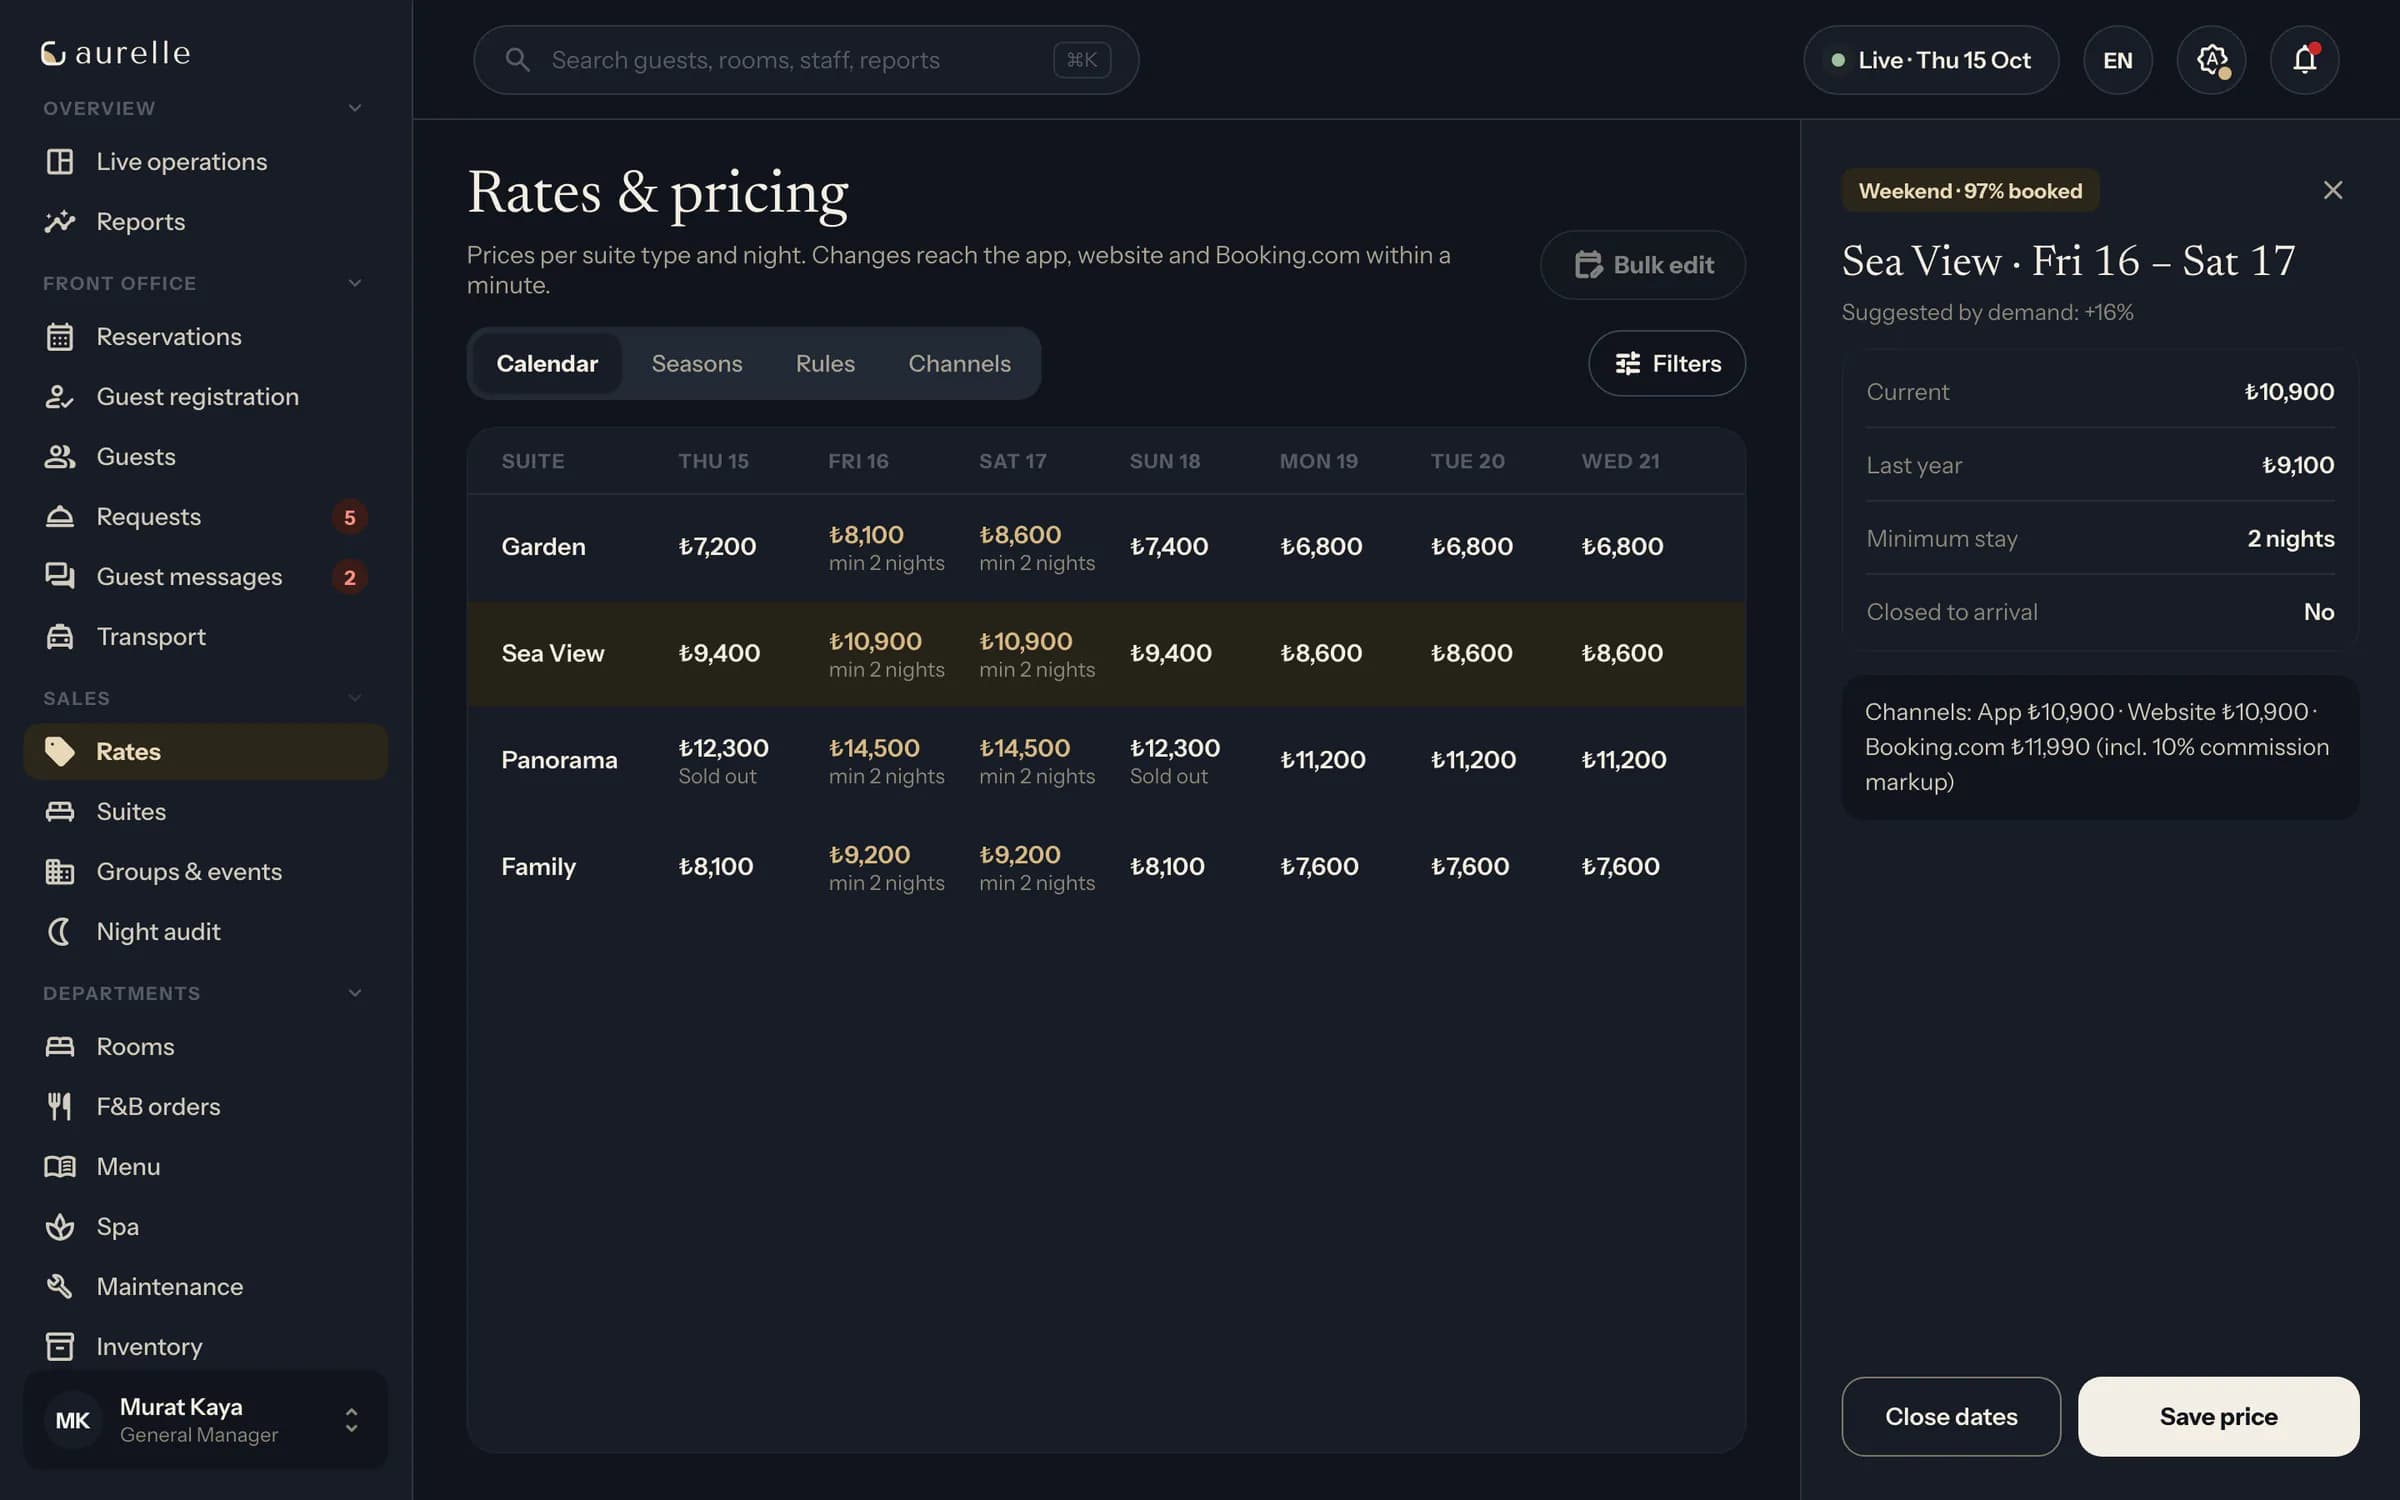Screen dimensions: 2400x1500
Task: Open the Menu page
Action: [x=205, y=1166]
